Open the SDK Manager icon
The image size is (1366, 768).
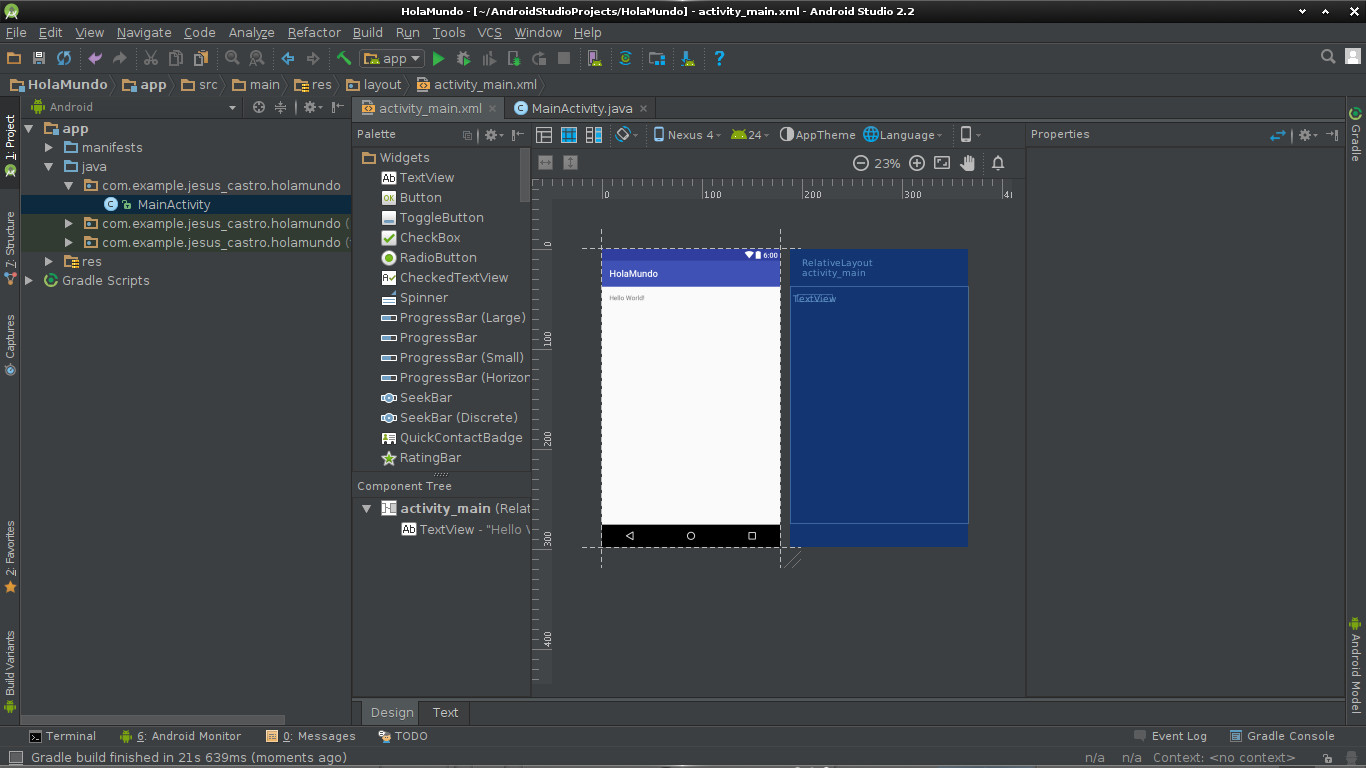(688, 59)
